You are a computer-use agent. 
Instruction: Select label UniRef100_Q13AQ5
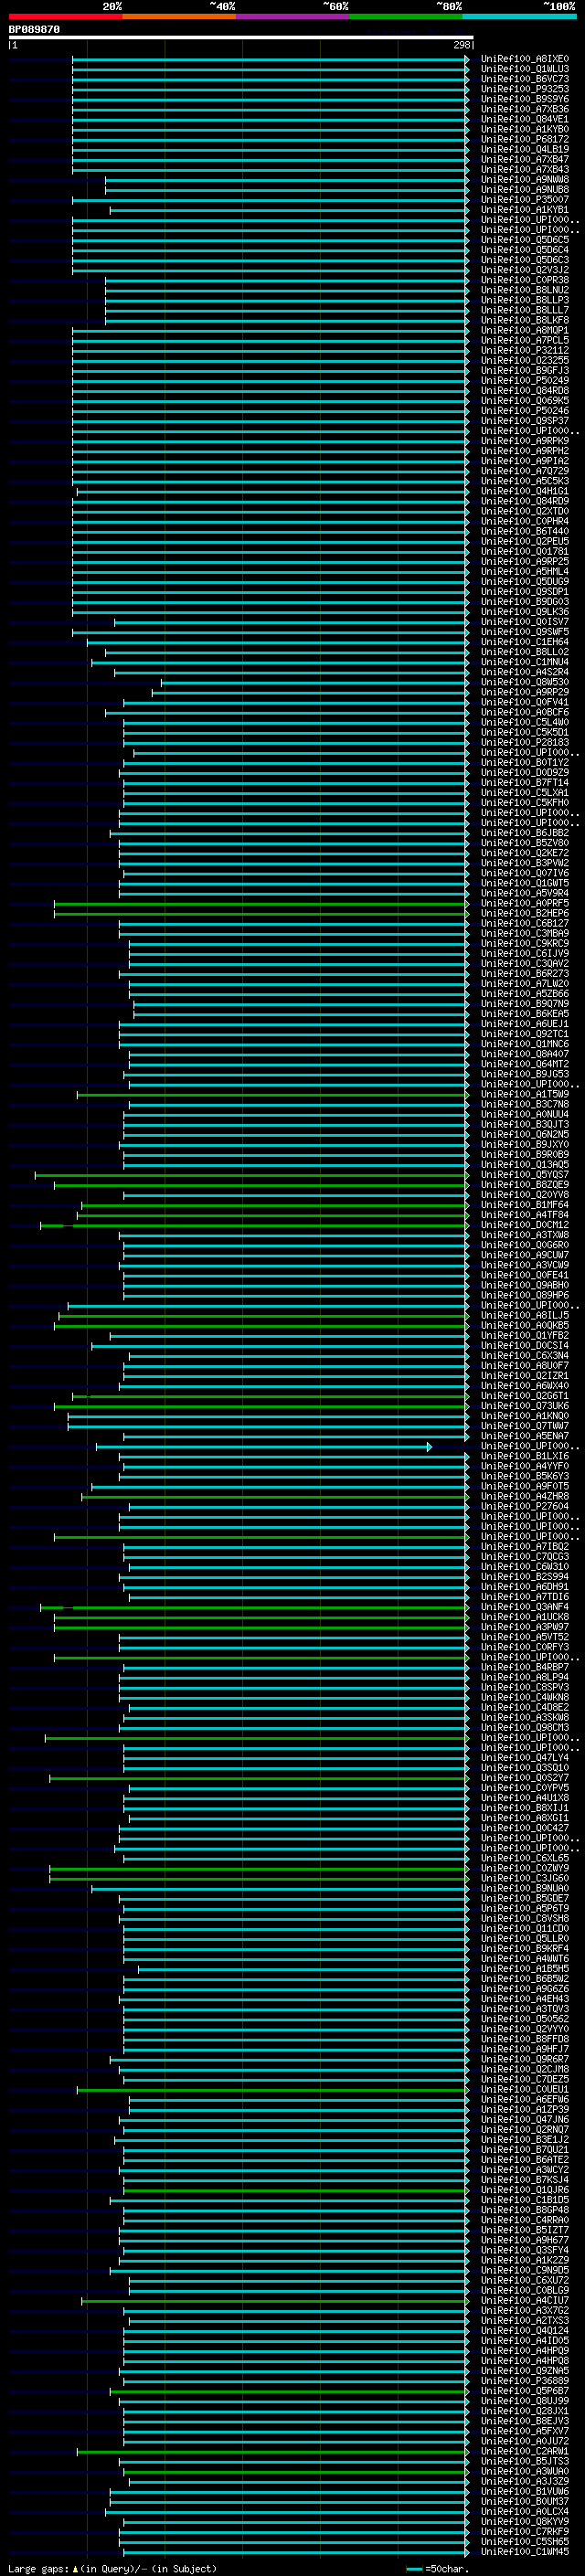tap(525, 1164)
